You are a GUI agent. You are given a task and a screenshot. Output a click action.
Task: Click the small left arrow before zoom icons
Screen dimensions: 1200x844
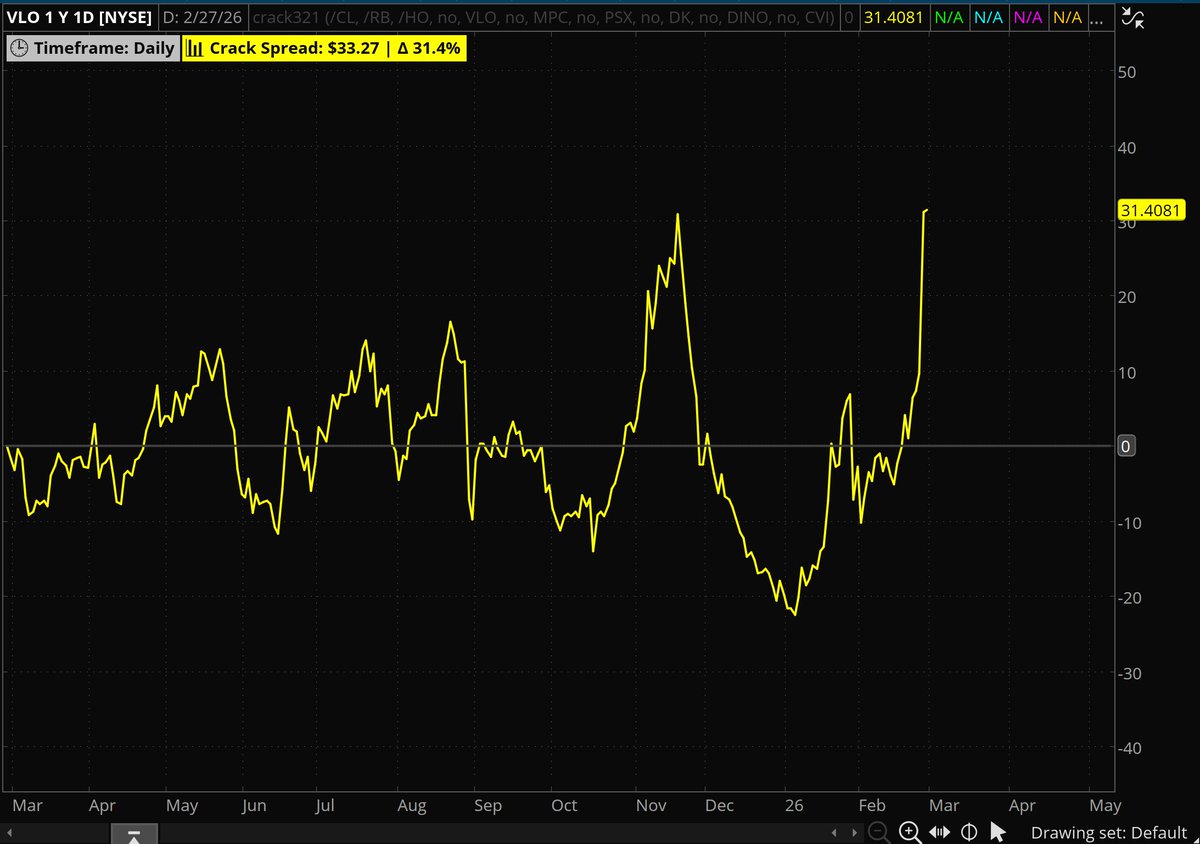(836, 832)
